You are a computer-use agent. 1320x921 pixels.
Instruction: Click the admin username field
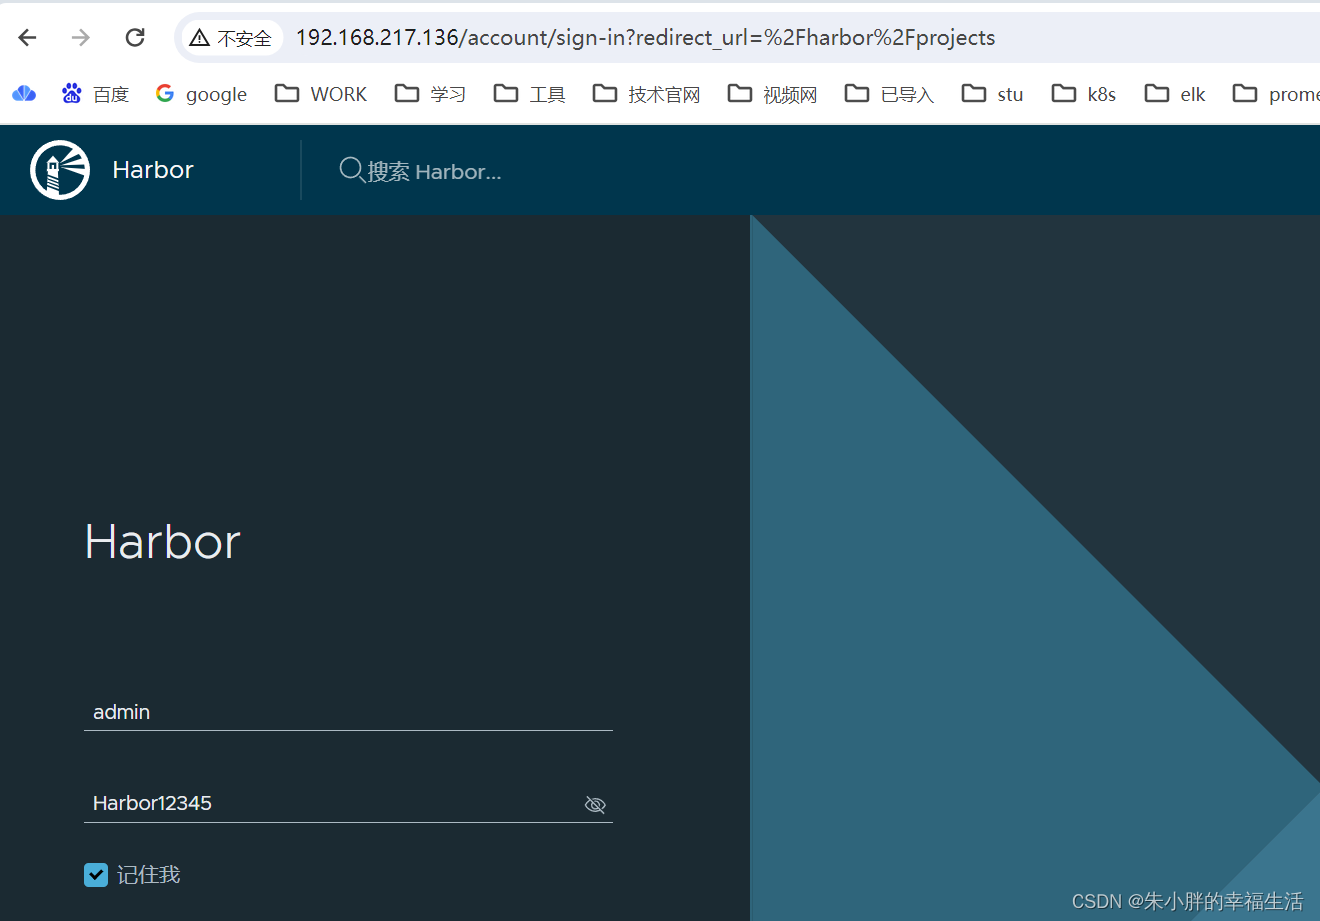point(348,712)
